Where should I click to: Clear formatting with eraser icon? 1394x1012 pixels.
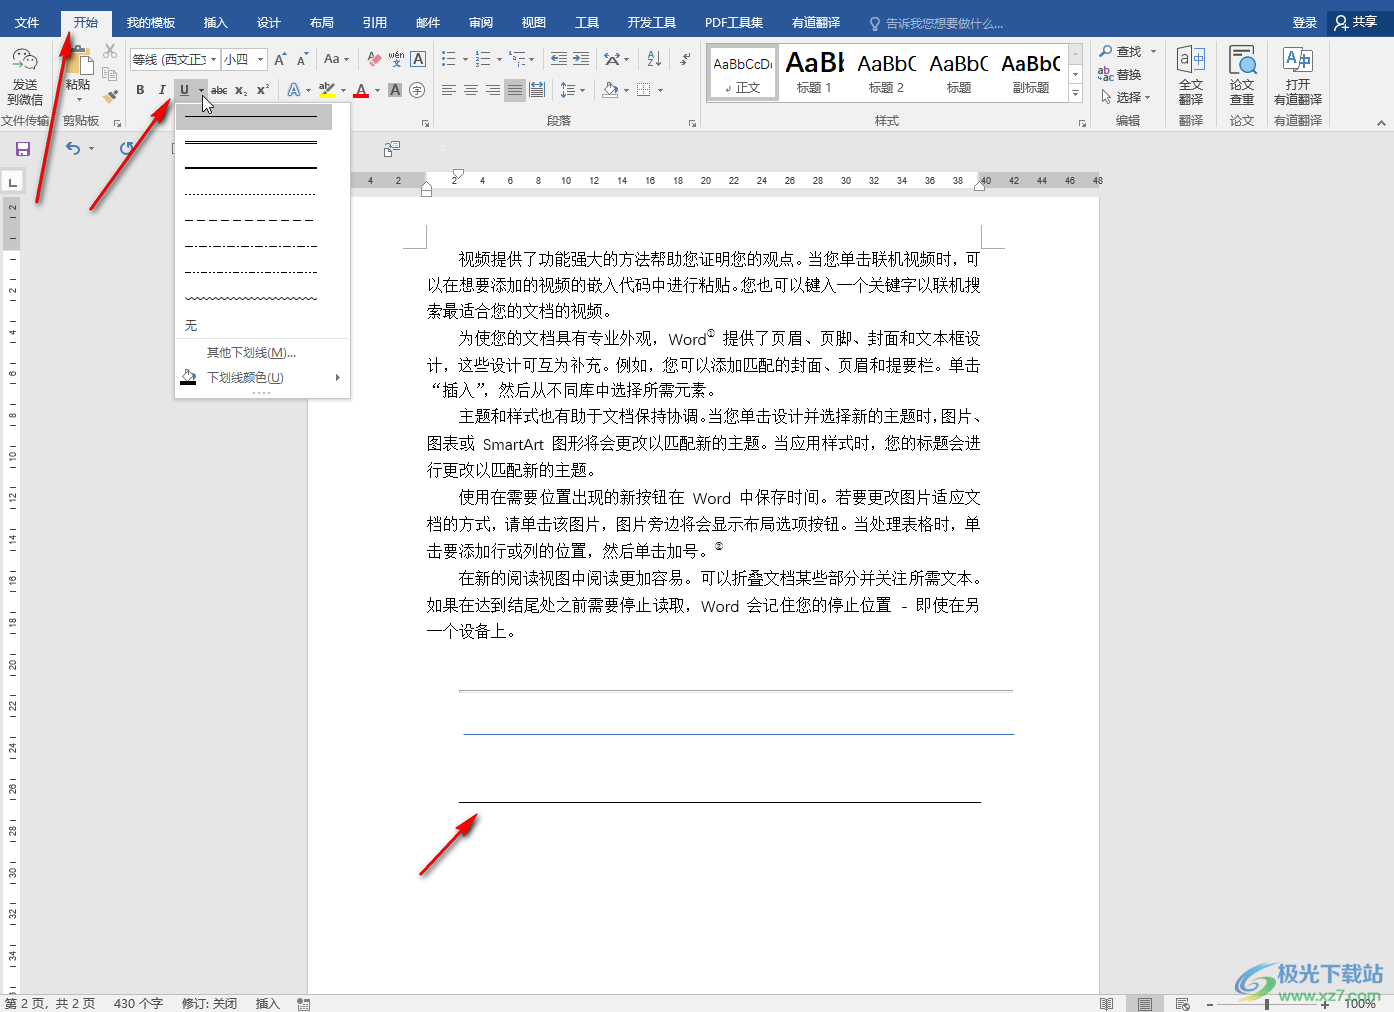coord(374,60)
